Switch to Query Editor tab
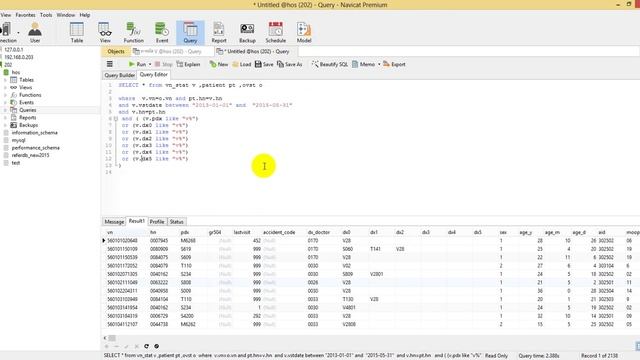640x360 pixels. pyautogui.click(x=153, y=75)
